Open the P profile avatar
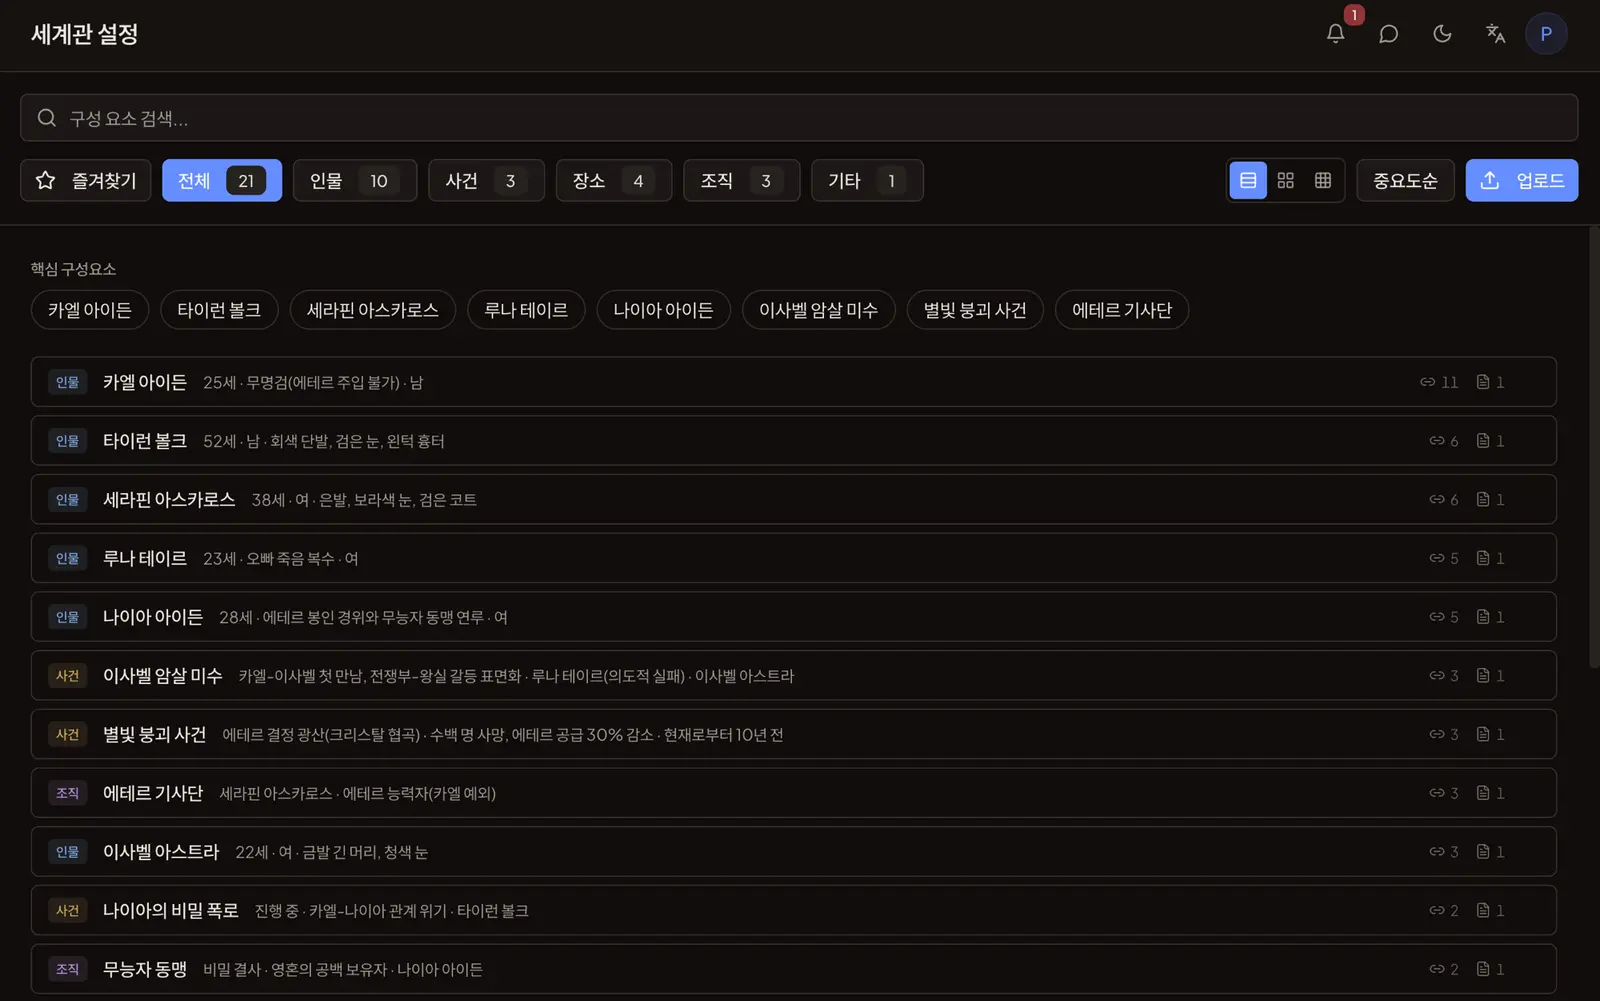This screenshot has height=1001, width=1600. click(1546, 34)
